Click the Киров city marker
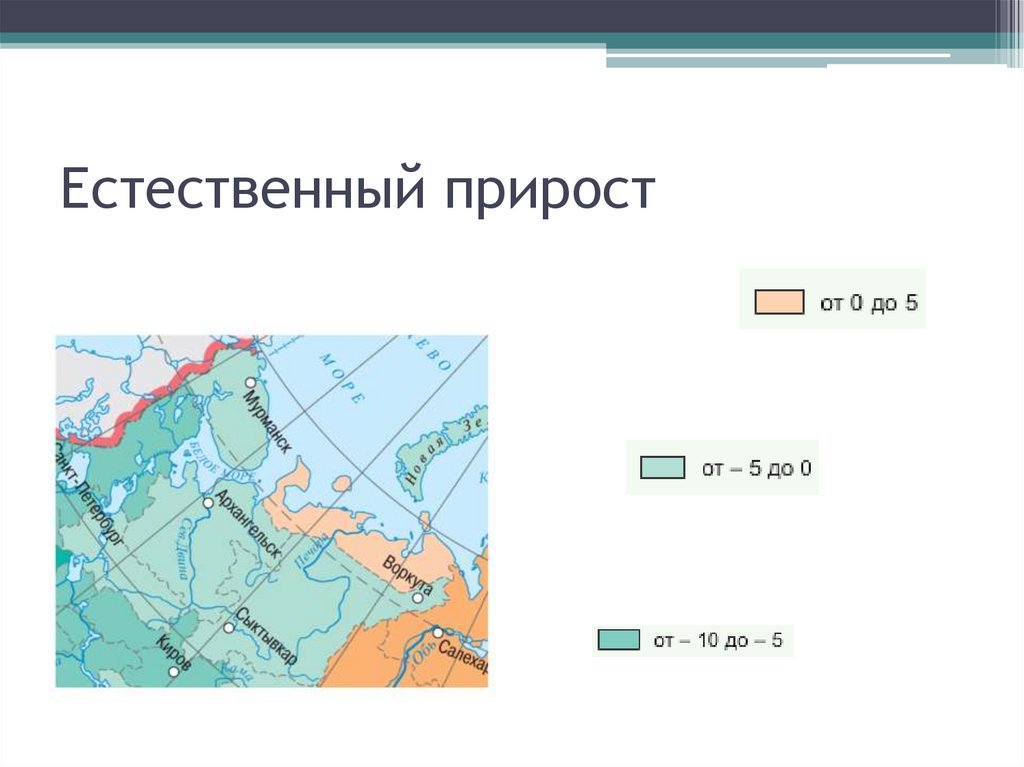This screenshot has height=767, width=1024. coord(173,672)
